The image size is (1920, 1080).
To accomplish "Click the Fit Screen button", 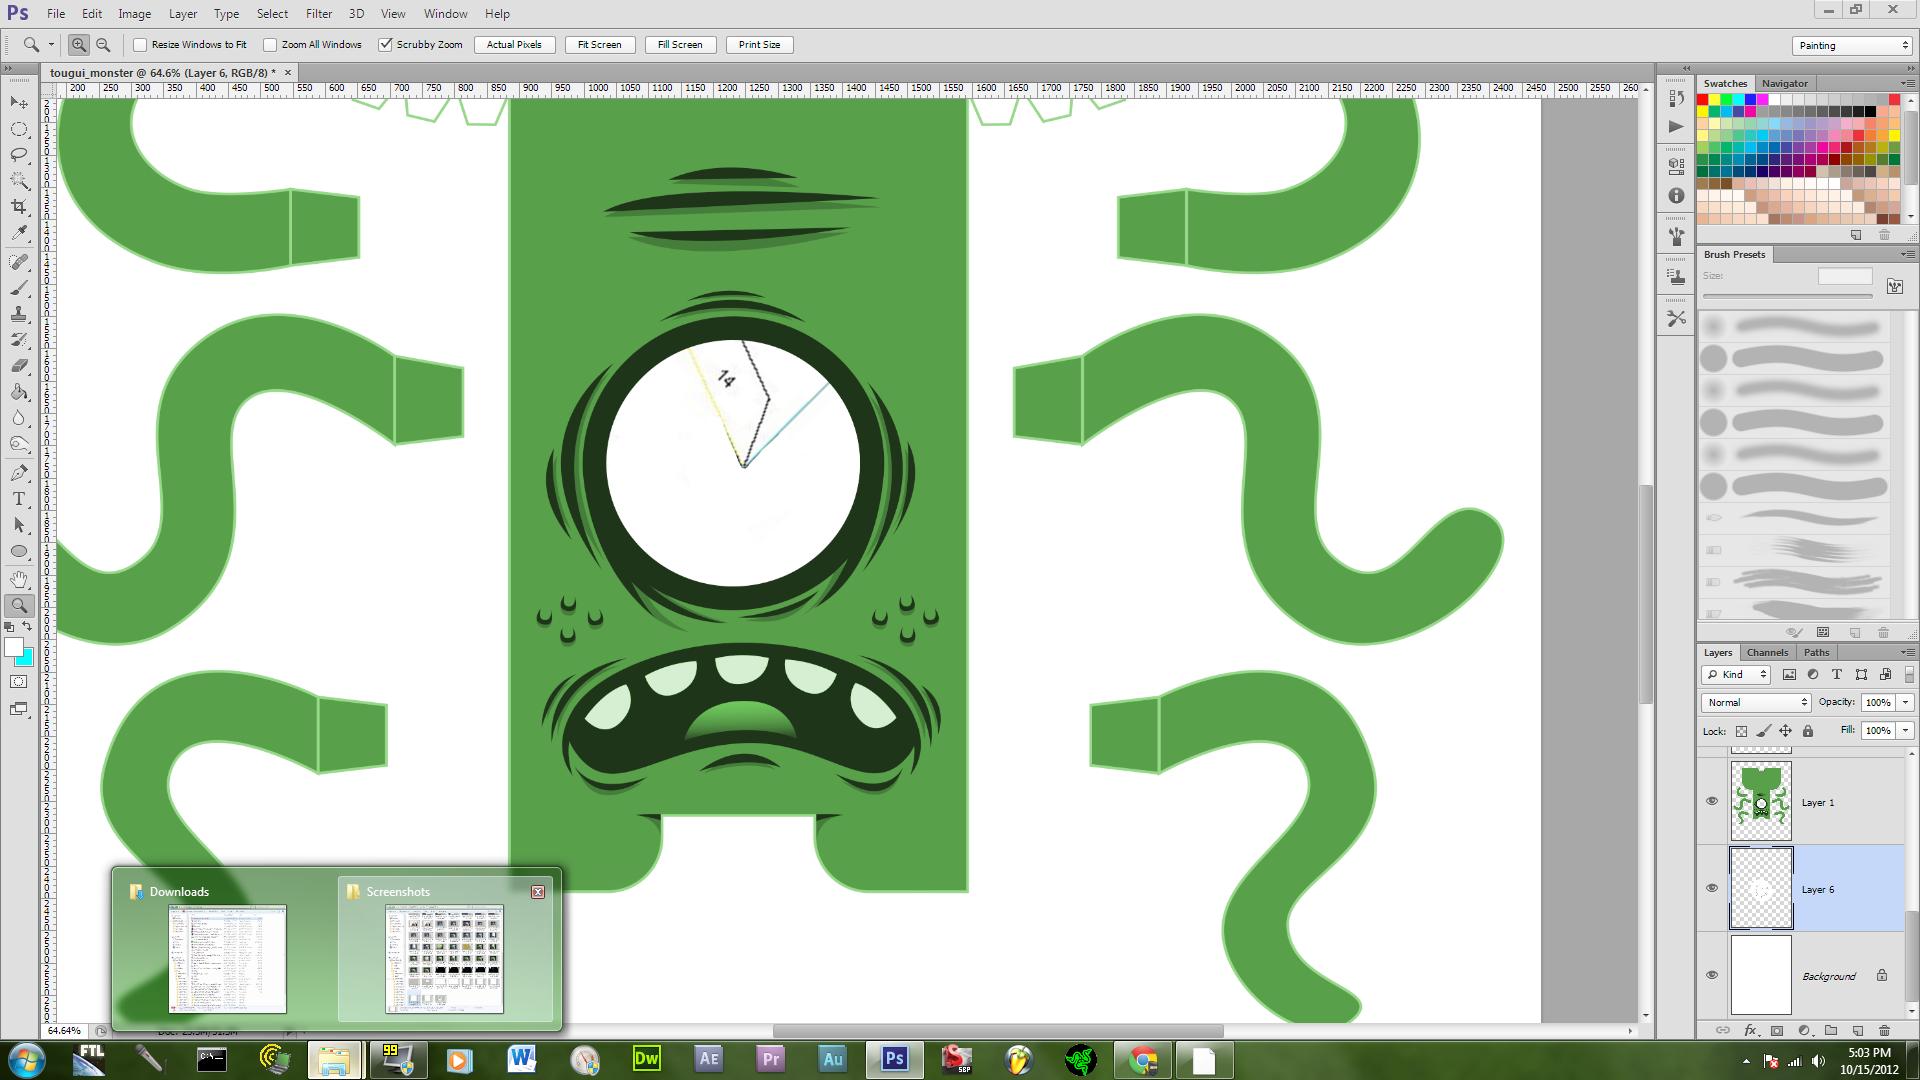I will point(599,45).
